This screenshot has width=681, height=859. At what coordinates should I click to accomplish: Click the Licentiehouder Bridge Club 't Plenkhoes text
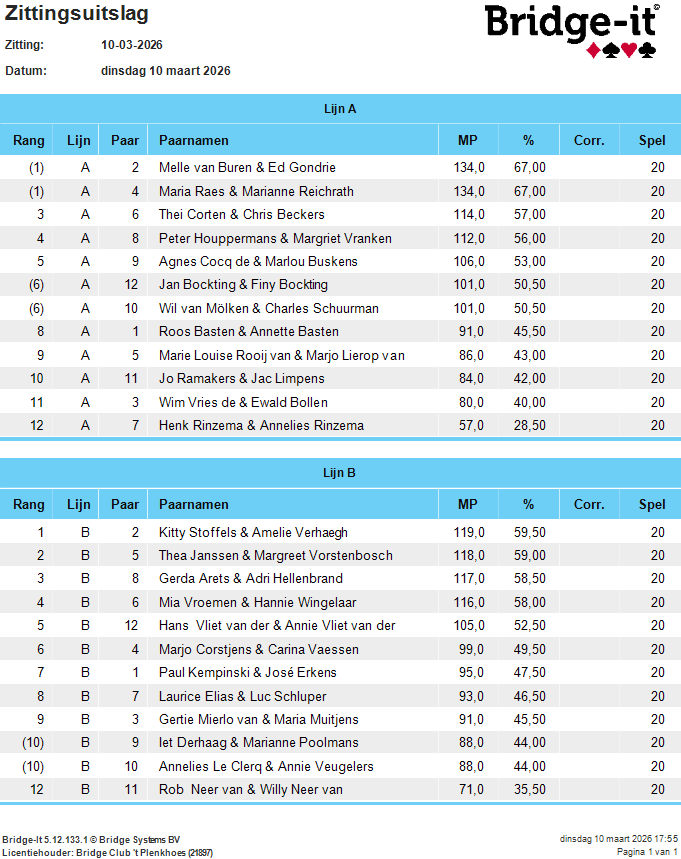click(x=107, y=852)
